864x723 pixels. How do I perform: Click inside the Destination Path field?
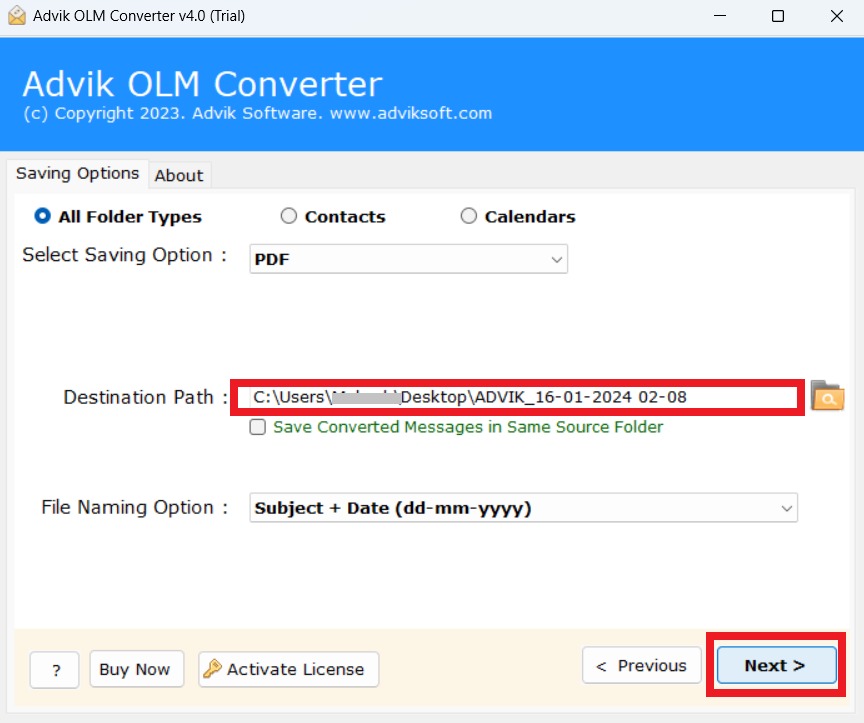click(517, 397)
